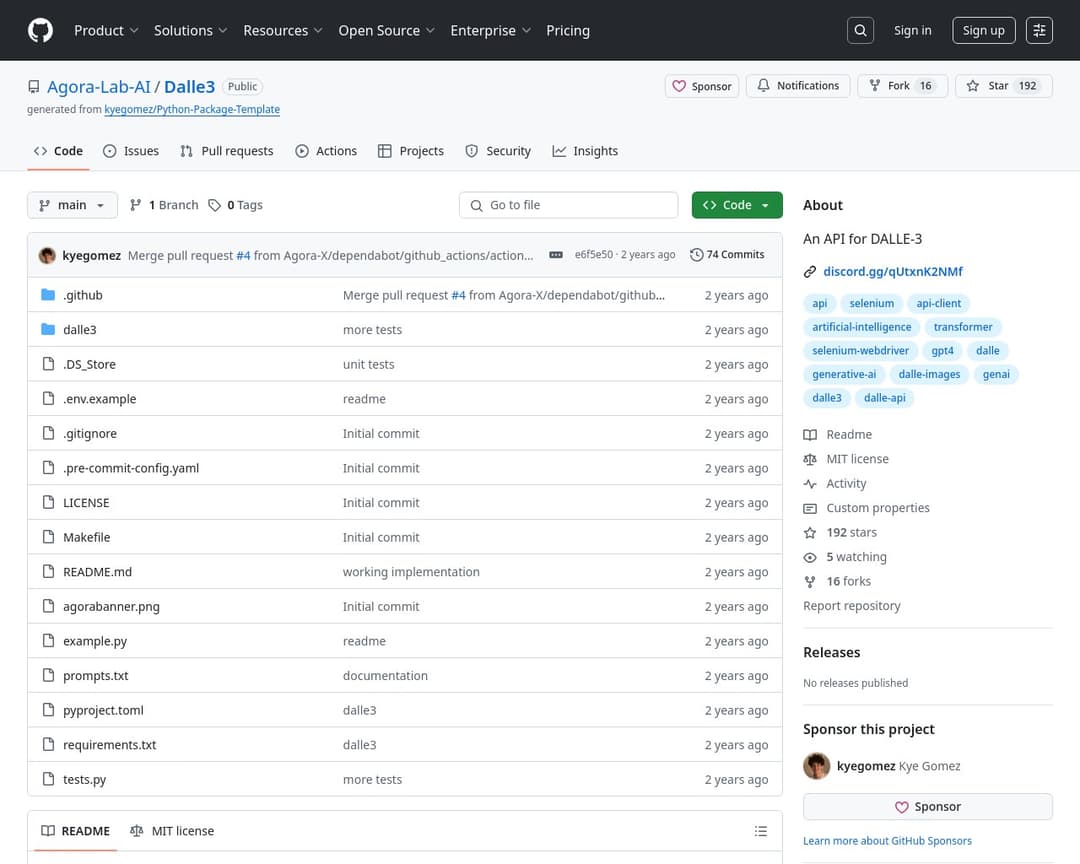
Task: Click the tests.py file icon
Action: click(x=48, y=779)
